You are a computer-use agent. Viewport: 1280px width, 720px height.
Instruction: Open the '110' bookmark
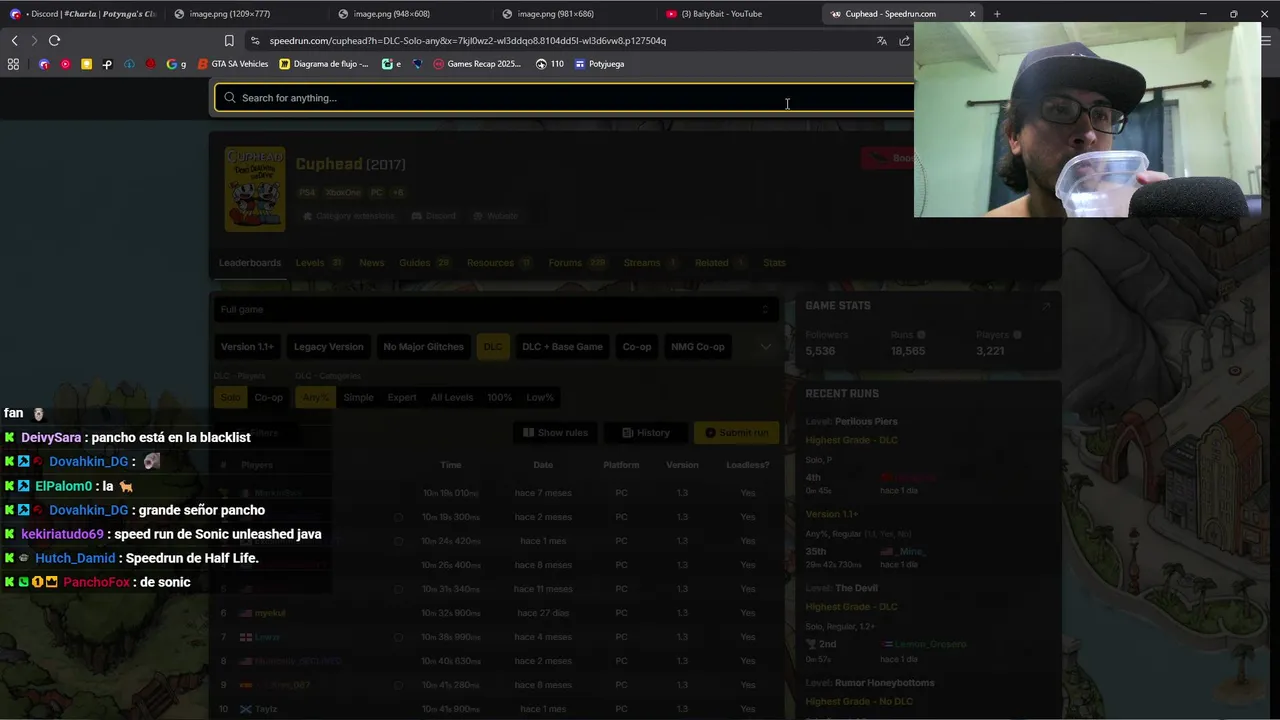[550, 64]
